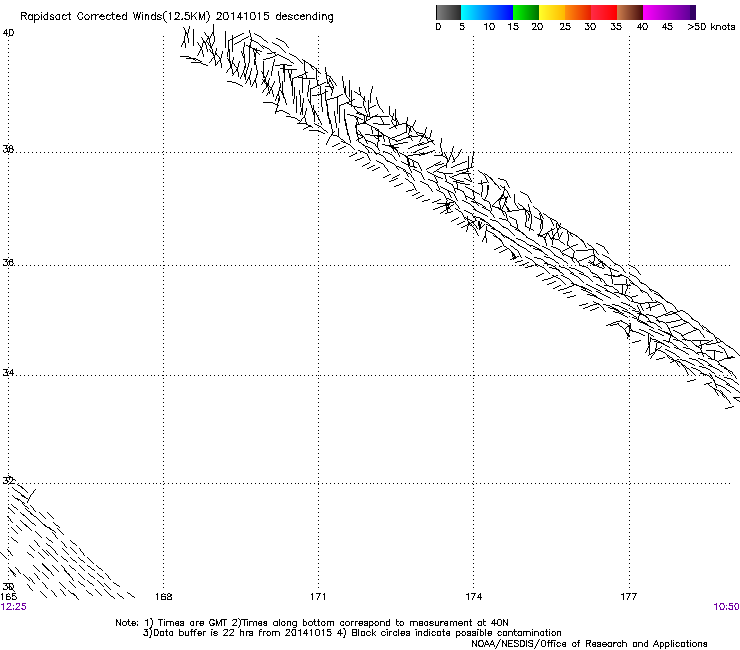The width and height of the screenshot is (740, 650).
Task: Click the latitude label 38
Action: [8, 149]
